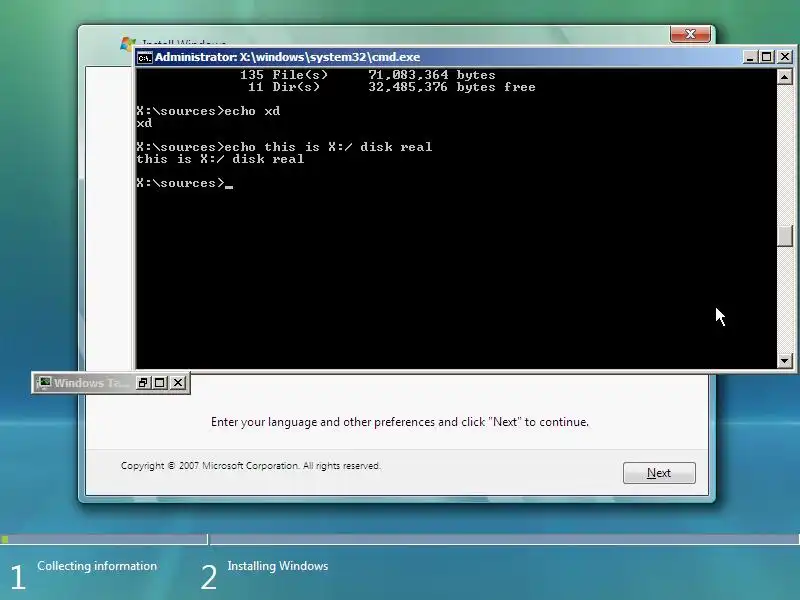Click the Next button in Install Windows

click(659, 473)
